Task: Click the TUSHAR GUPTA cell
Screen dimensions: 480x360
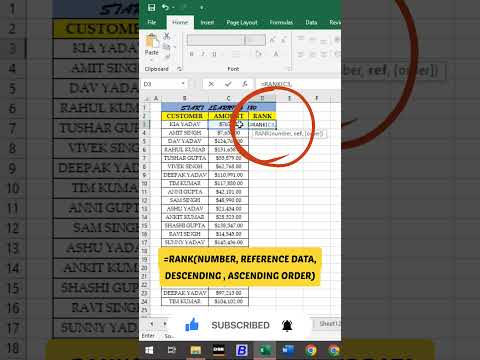Action: coord(185,158)
